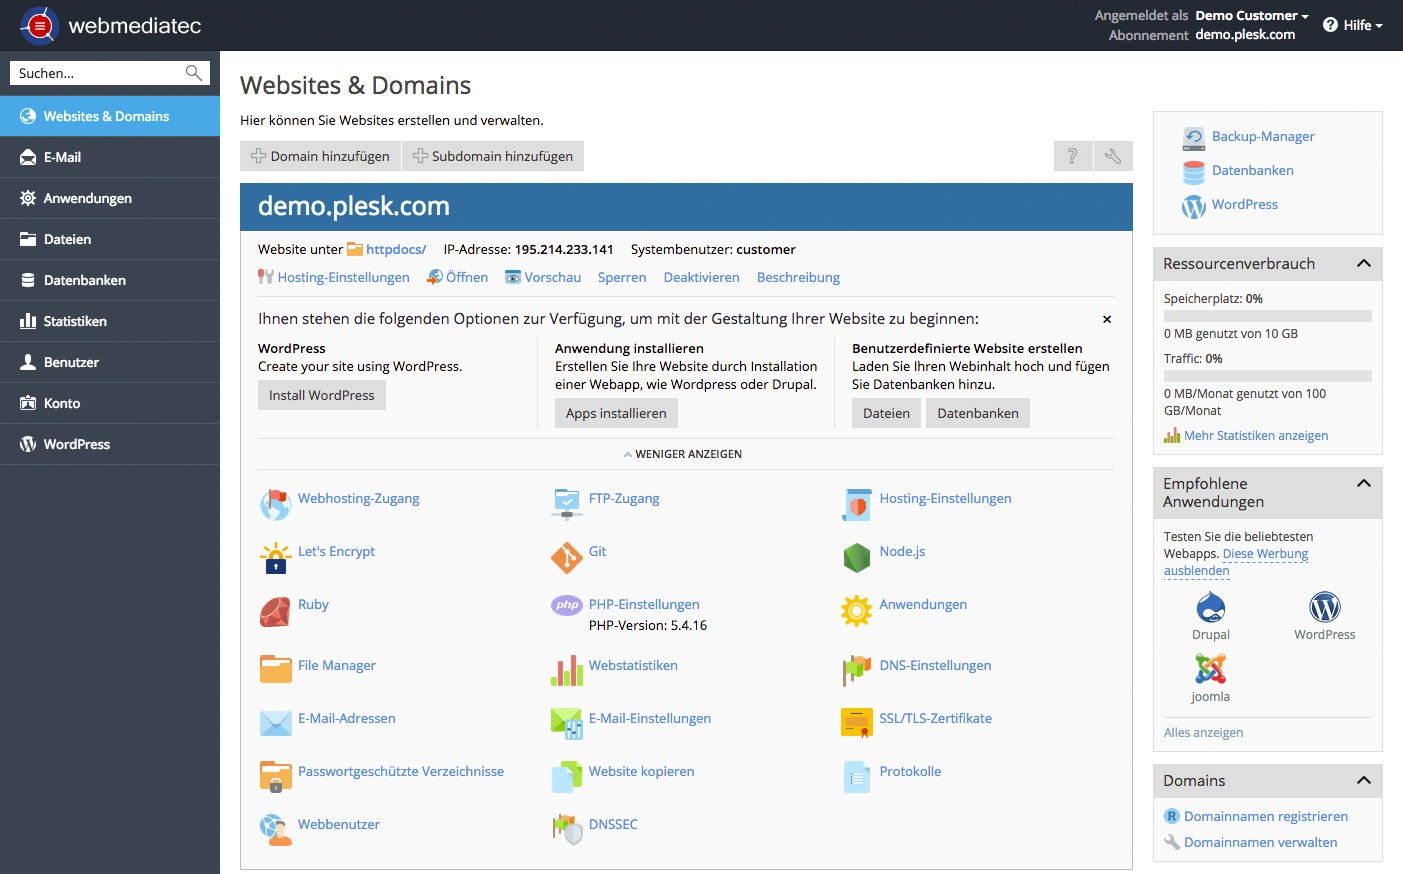
Task: Click Subdomain hinzufügen button
Action: (493, 156)
